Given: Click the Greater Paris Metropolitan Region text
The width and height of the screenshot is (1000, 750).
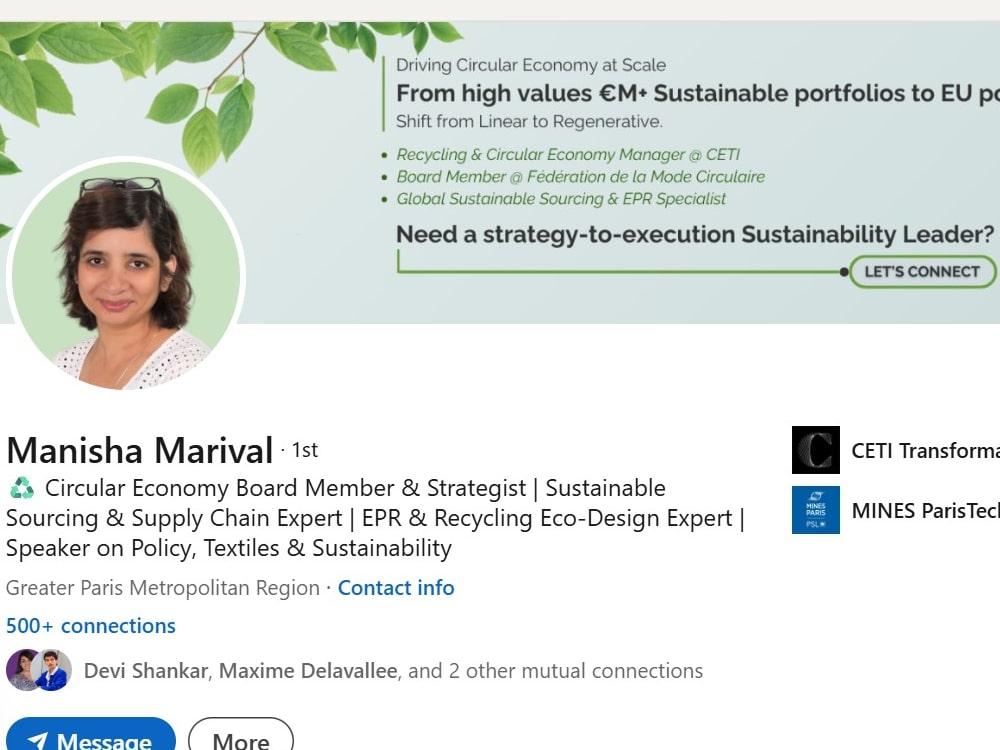Looking at the screenshot, I should tap(163, 587).
